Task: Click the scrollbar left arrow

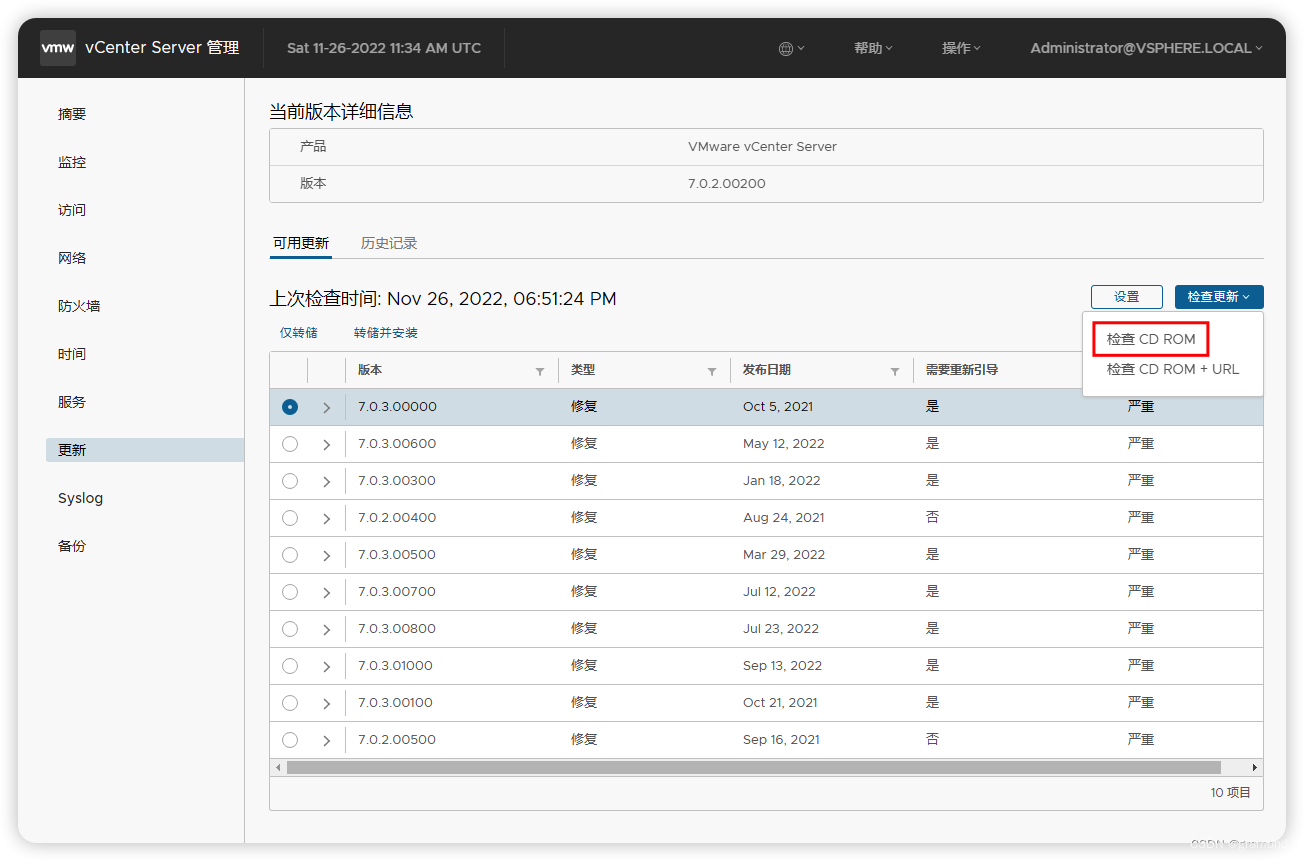Action: click(x=278, y=767)
